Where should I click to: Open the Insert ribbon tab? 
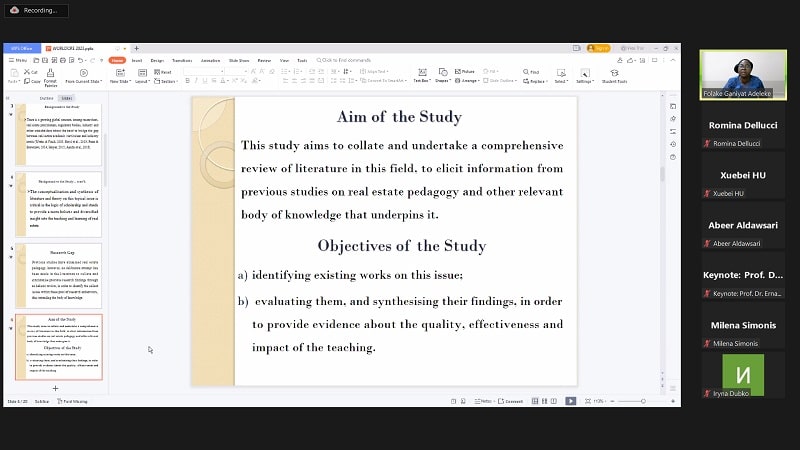(x=138, y=60)
